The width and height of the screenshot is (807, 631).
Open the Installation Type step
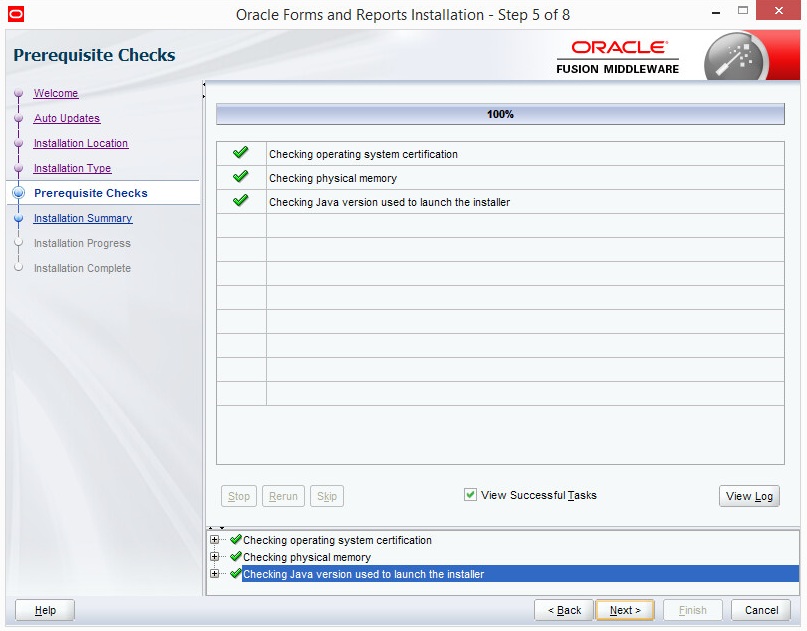point(72,168)
